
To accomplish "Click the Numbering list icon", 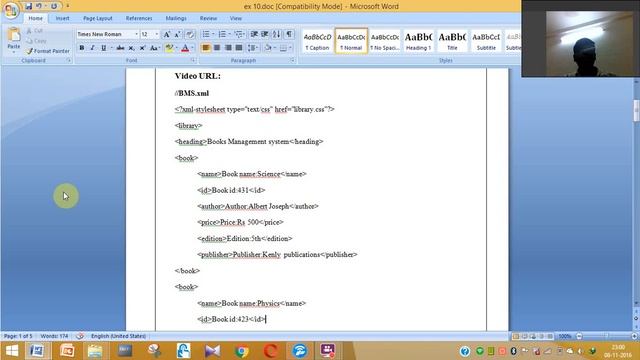I will 222,34.
